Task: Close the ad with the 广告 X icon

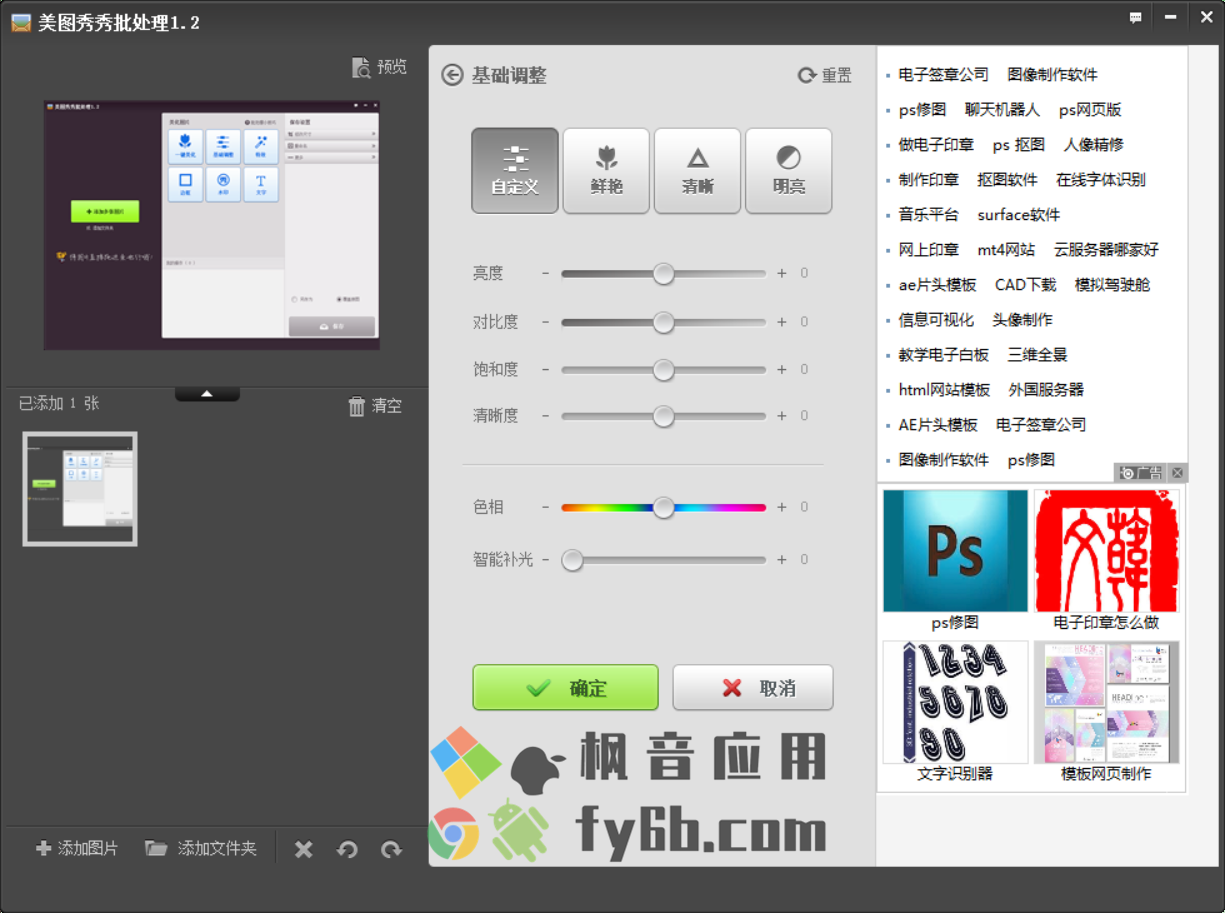Action: 1177,473
